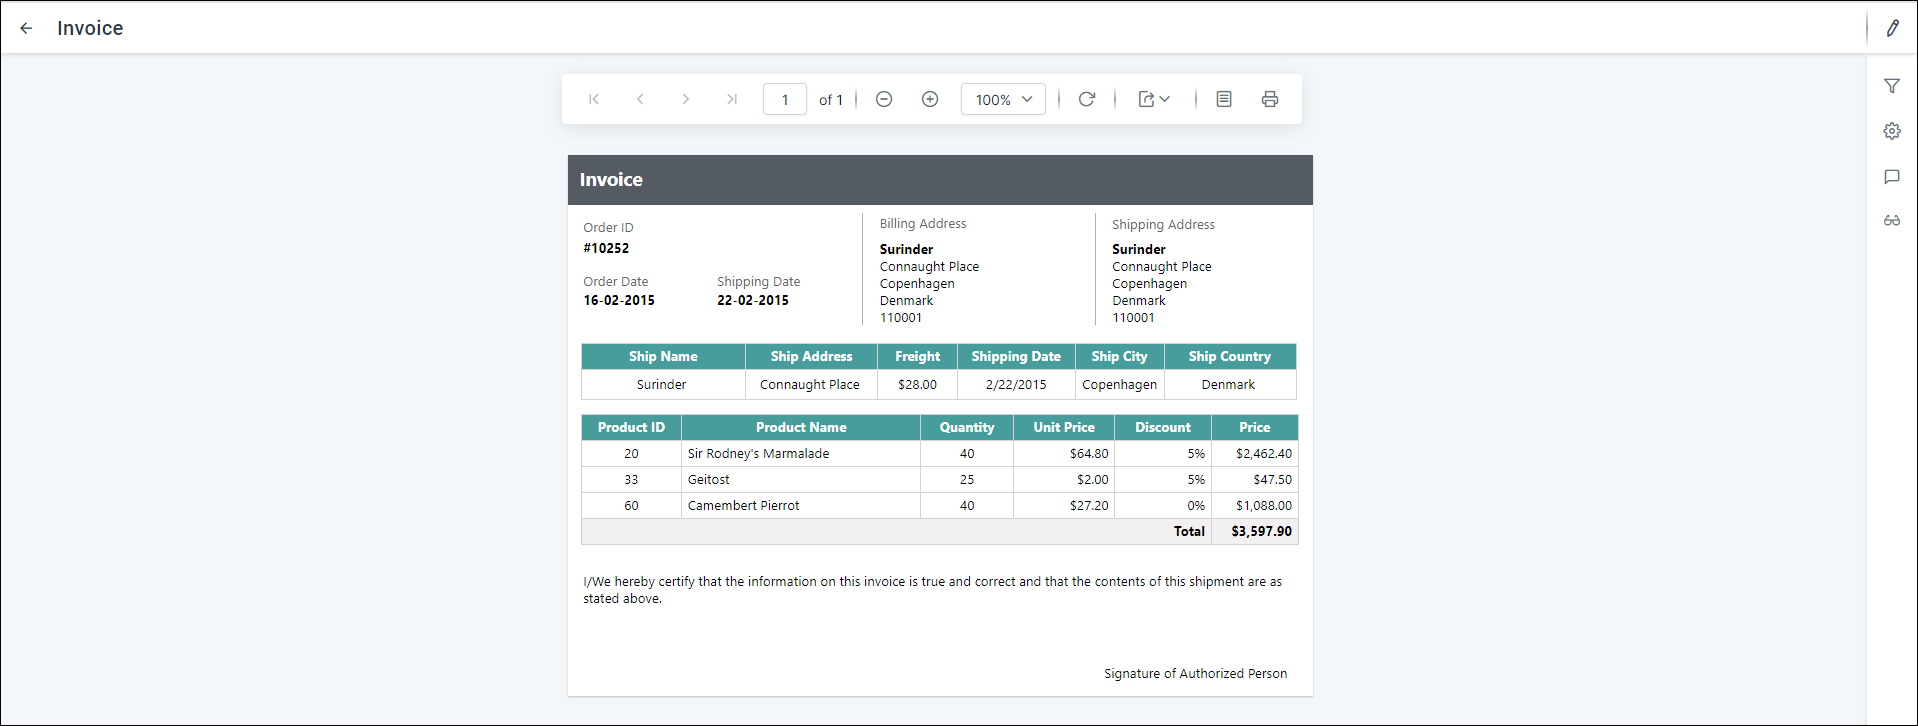Click the Quantity column header
Image resolution: width=1918 pixels, height=726 pixels.
(x=967, y=427)
